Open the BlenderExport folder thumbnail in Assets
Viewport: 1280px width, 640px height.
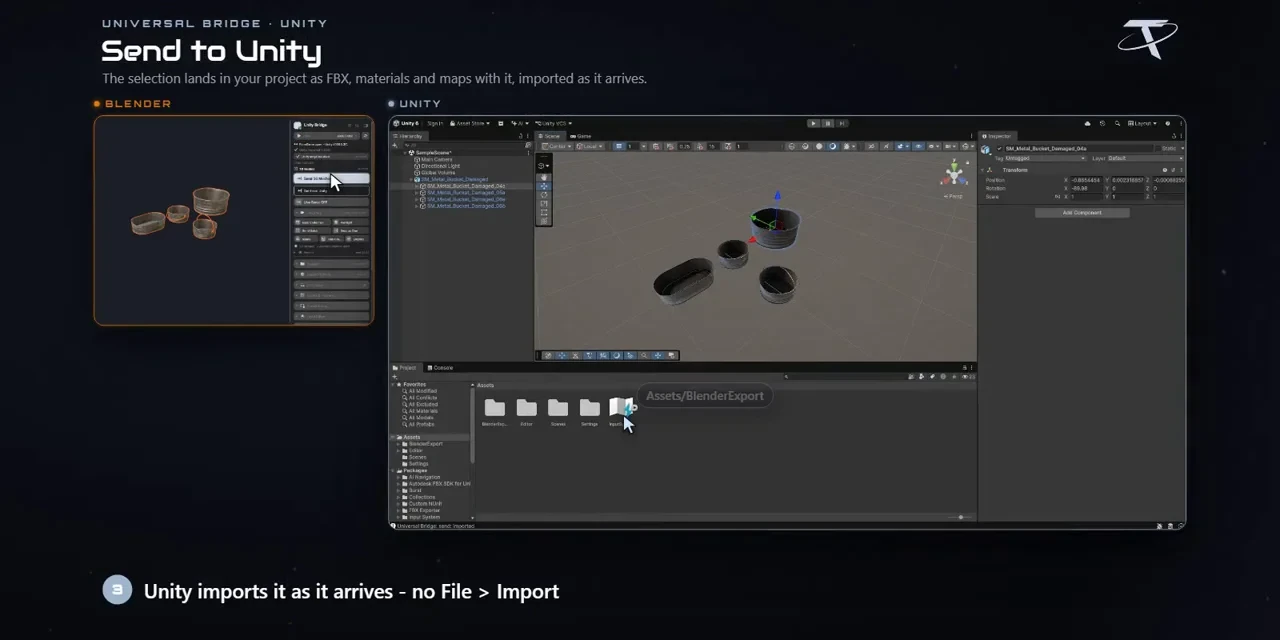point(495,410)
